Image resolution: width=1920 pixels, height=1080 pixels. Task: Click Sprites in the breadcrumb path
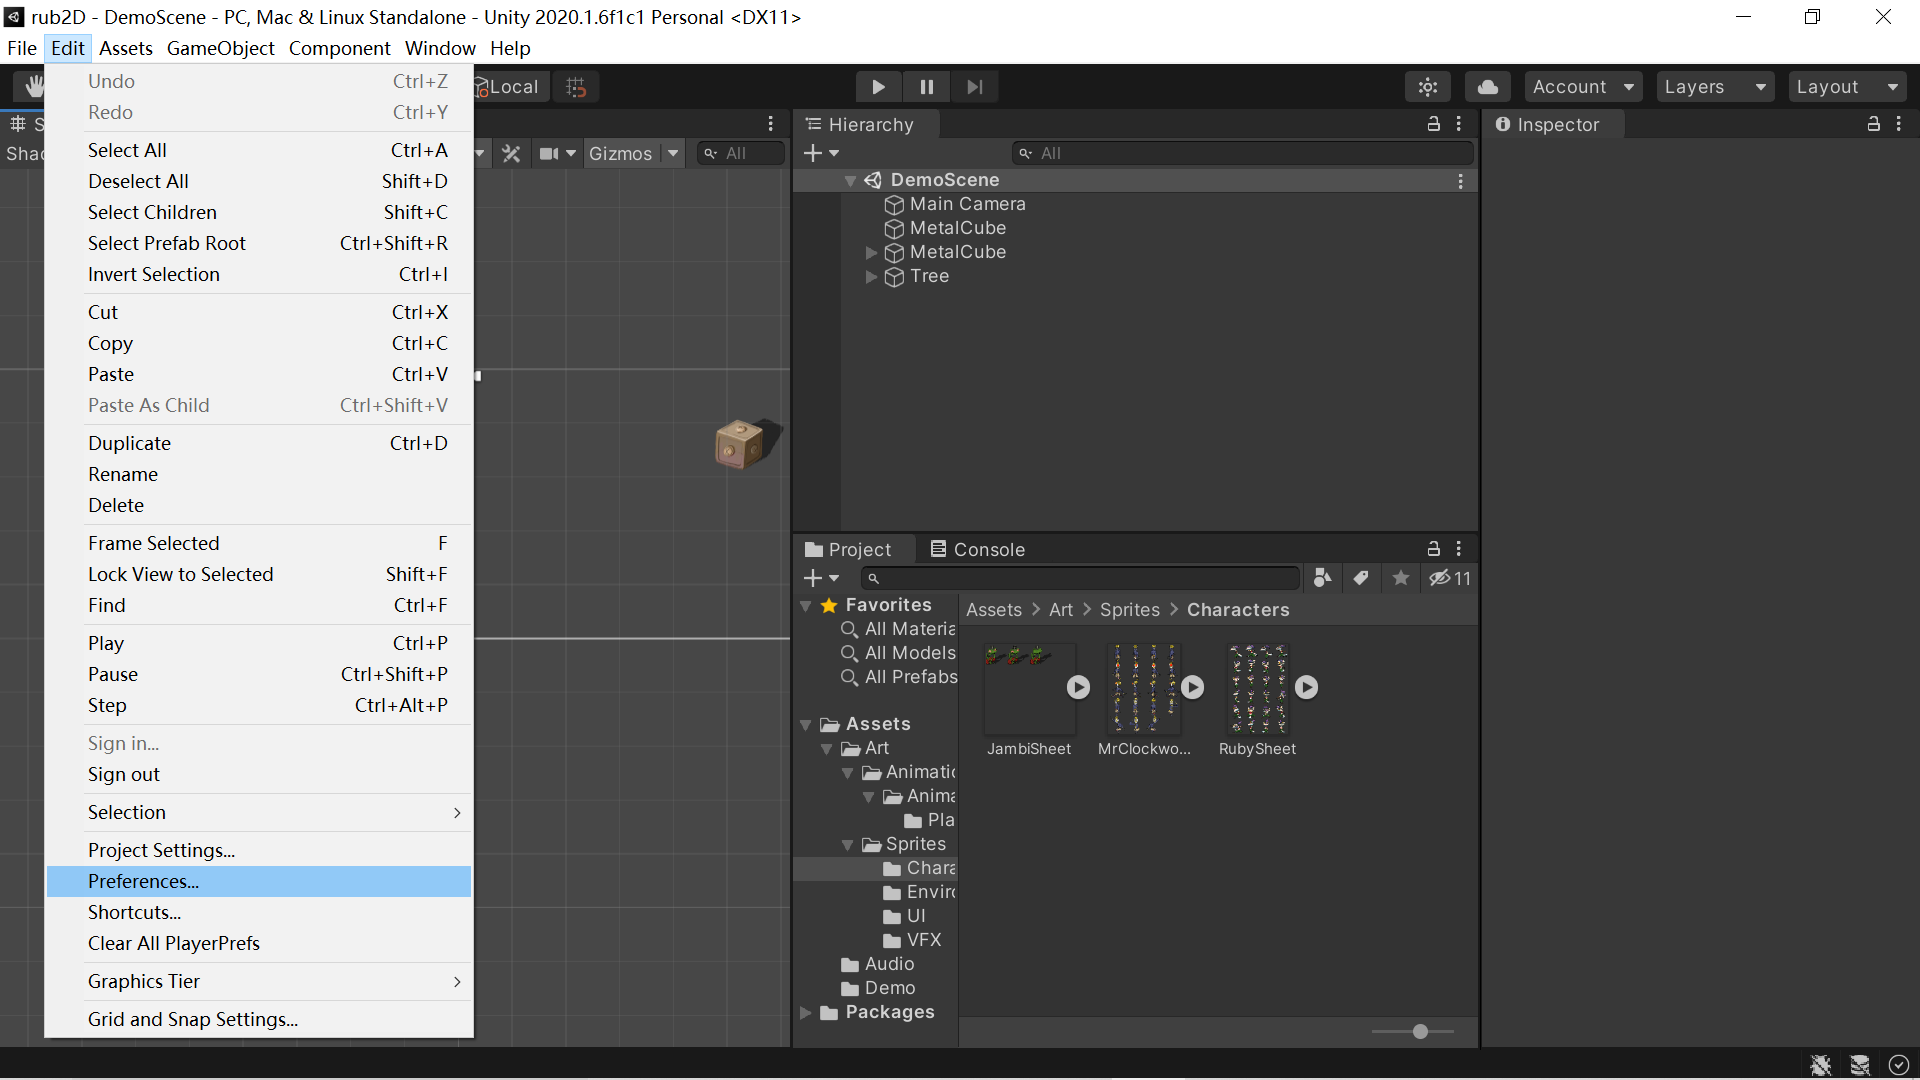click(1129, 610)
